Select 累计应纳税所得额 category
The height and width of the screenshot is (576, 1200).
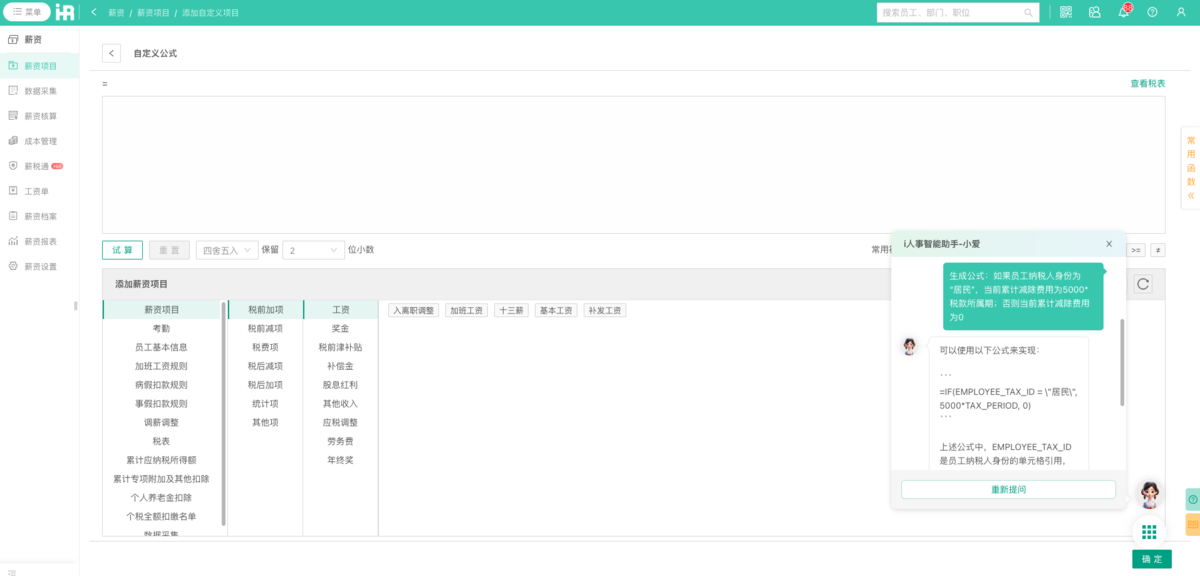coord(161,460)
